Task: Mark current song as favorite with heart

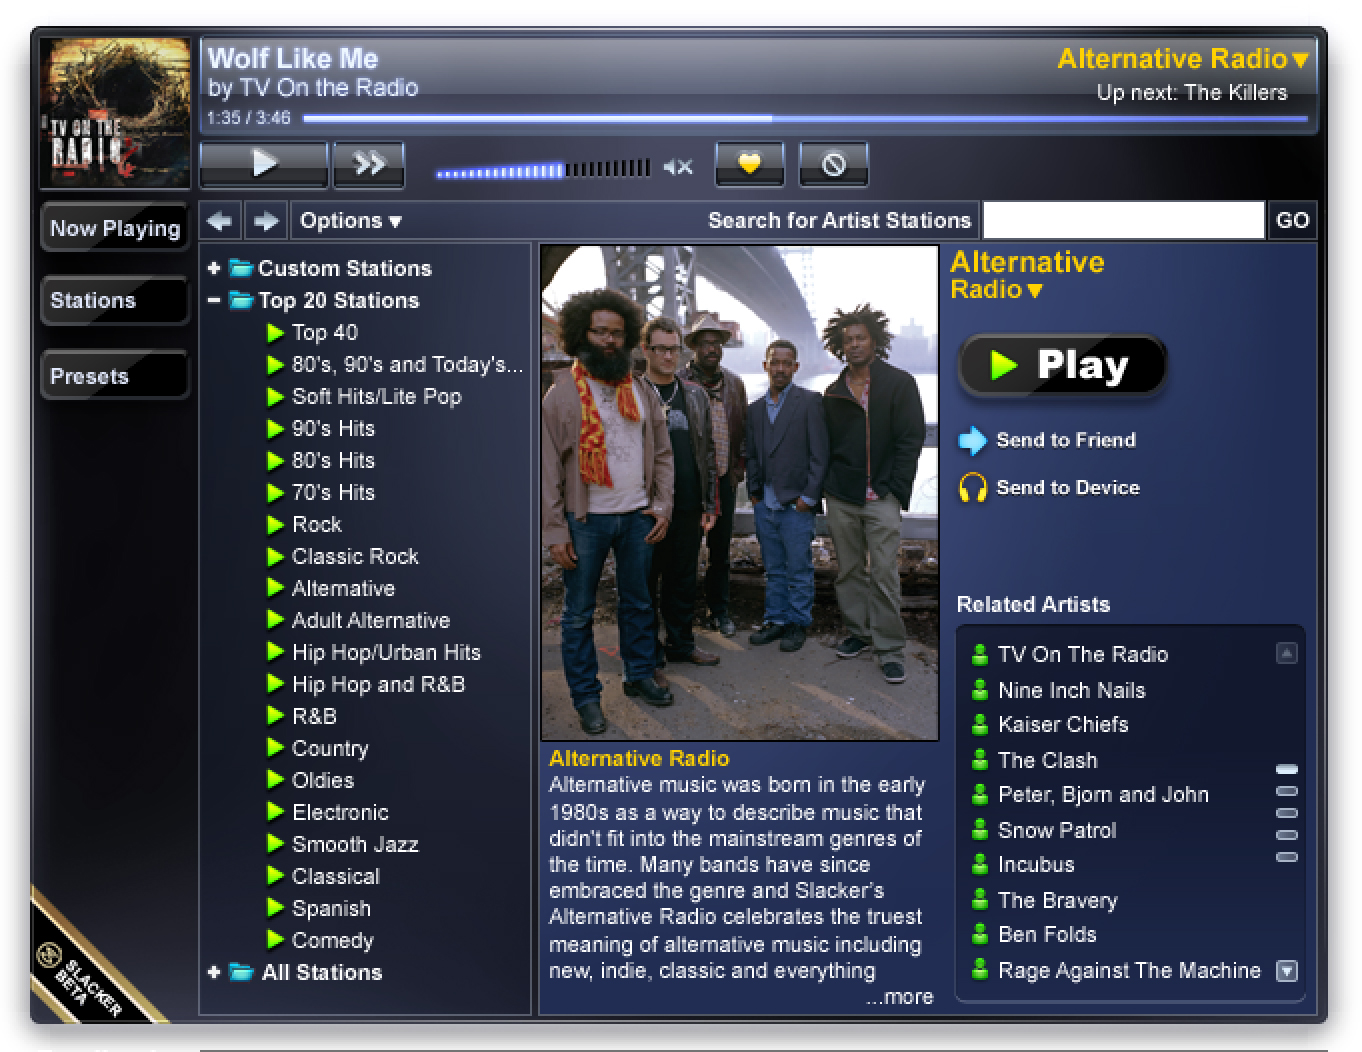Action: pyautogui.click(x=750, y=164)
